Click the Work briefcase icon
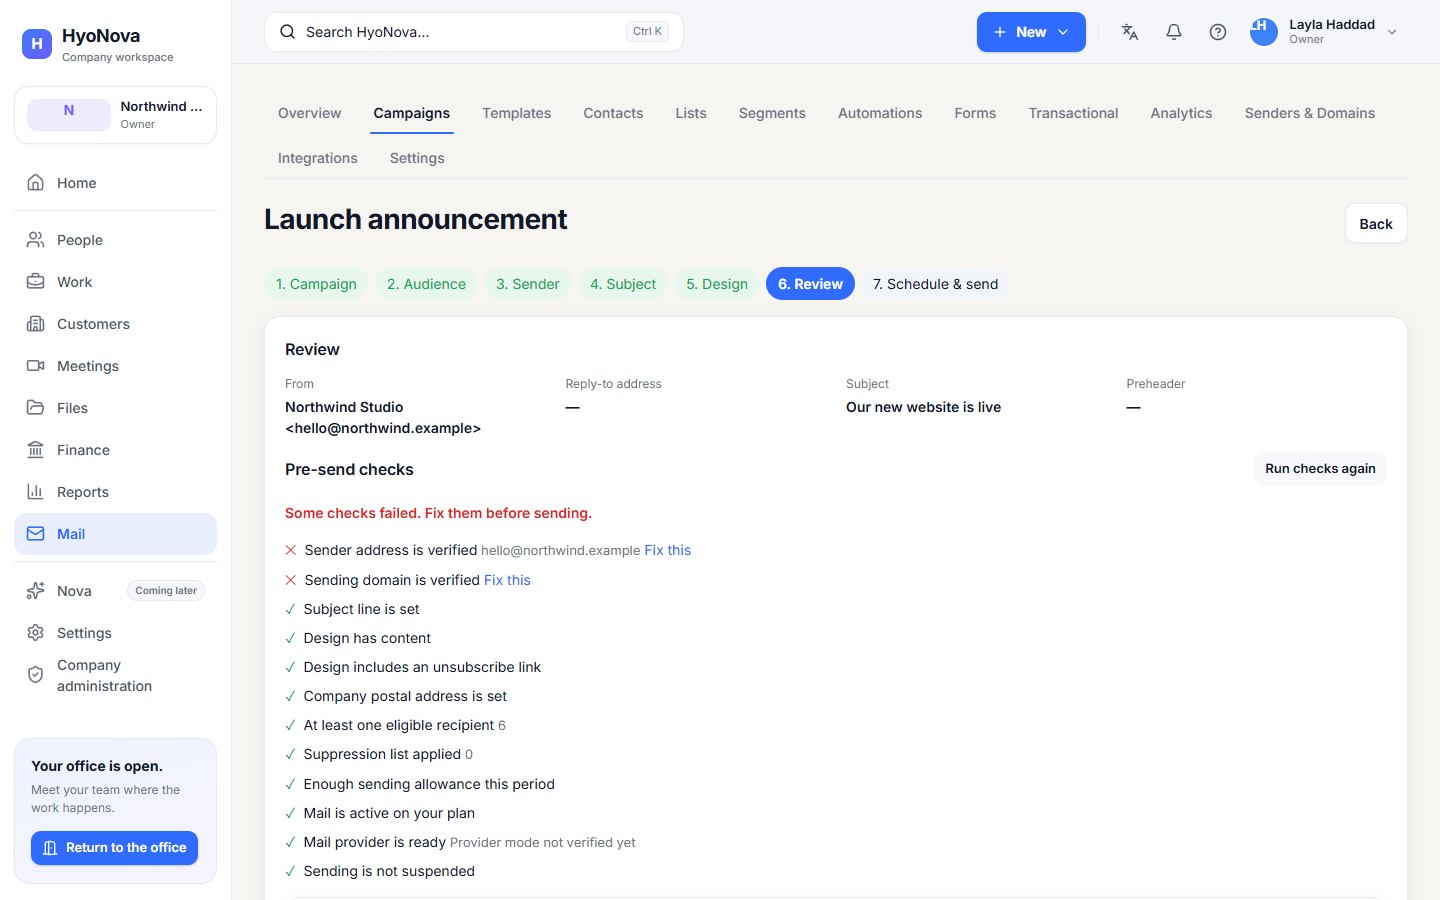This screenshot has width=1440, height=900. pyautogui.click(x=36, y=282)
